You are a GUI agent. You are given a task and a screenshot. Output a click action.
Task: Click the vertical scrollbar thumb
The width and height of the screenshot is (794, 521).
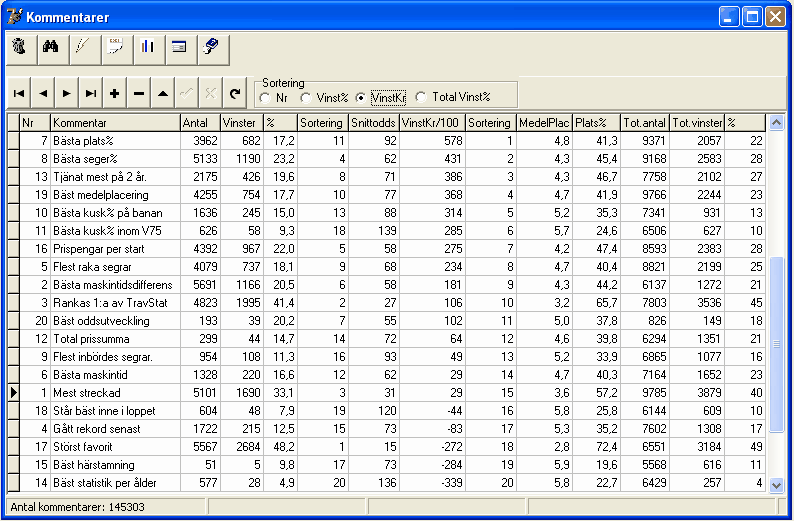click(776, 344)
